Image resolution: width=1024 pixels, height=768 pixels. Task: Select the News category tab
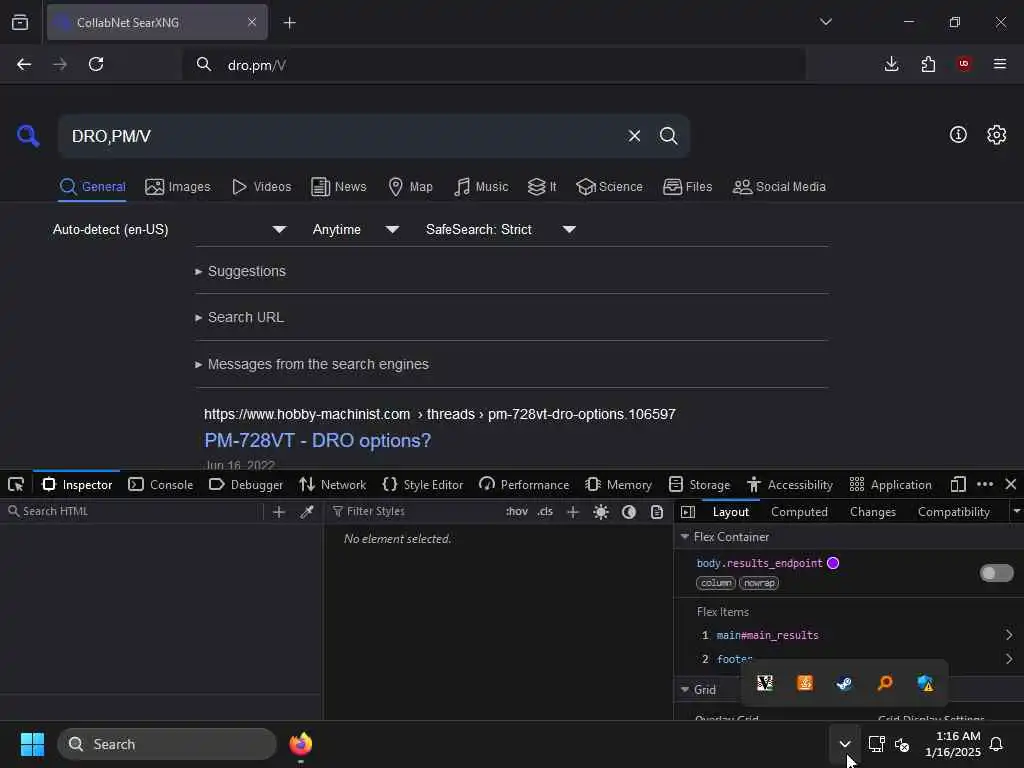point(338,187)
